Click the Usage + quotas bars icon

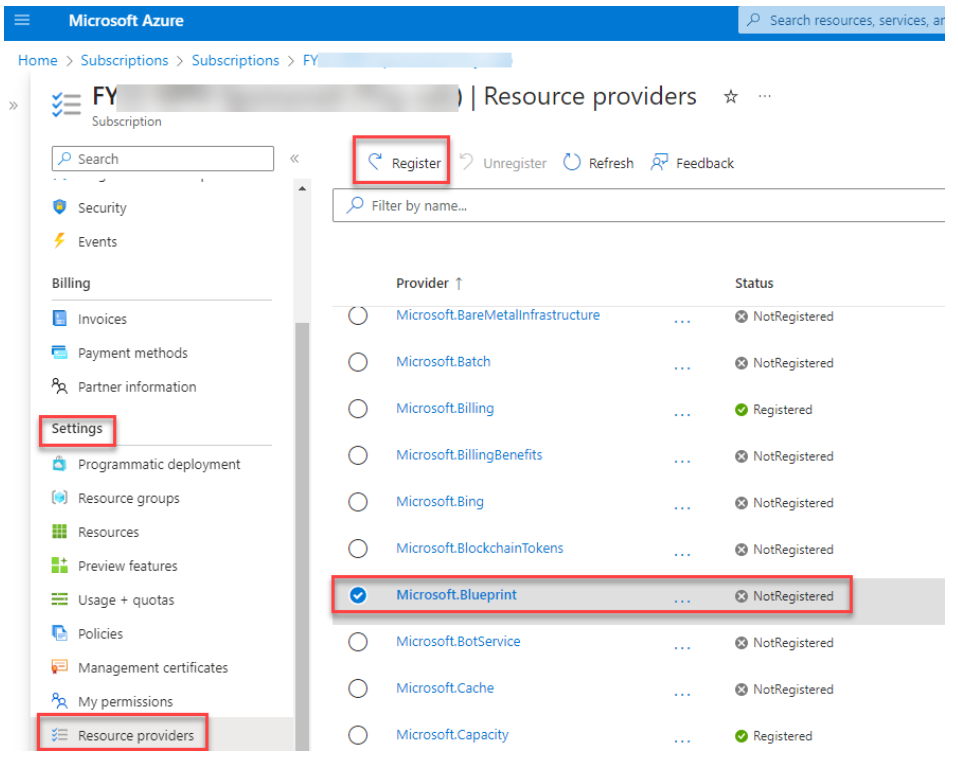[x=59, y=599]
